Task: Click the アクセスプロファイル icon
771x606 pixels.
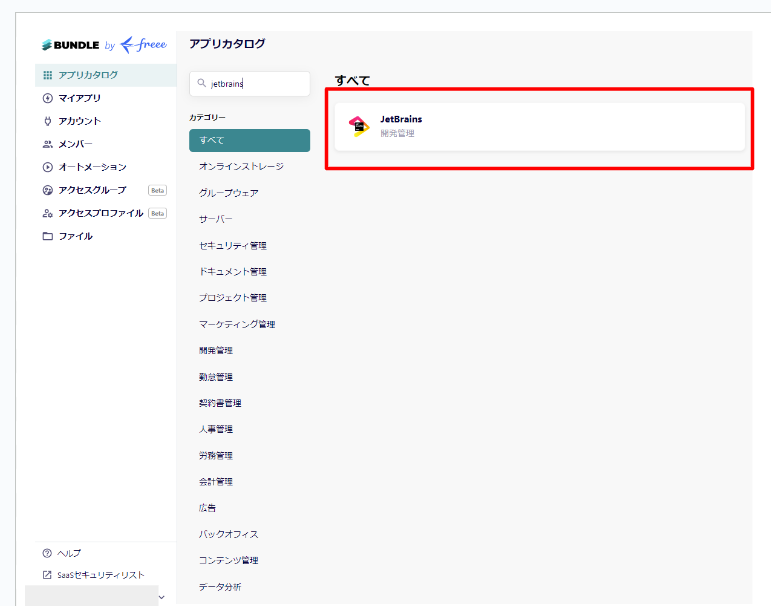Action: coord(48,213)
